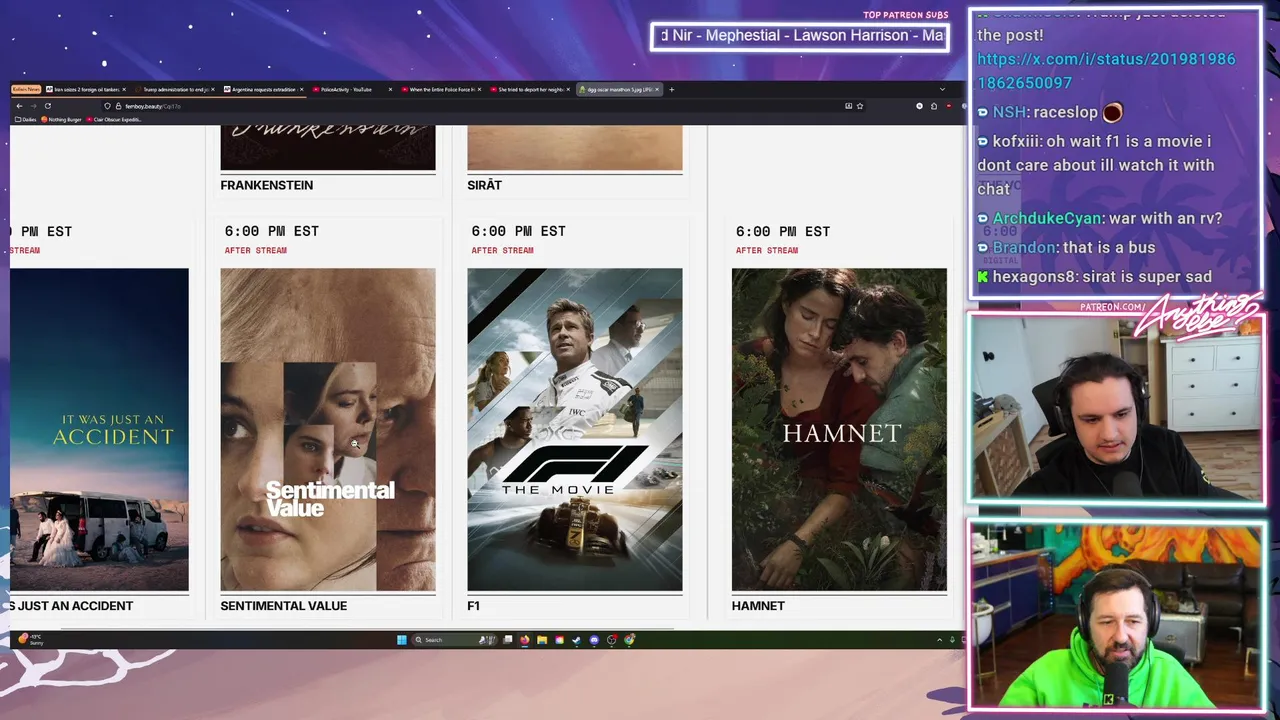Open Chrome from the taskbar
1280x720 pixels.
point(629,640)
